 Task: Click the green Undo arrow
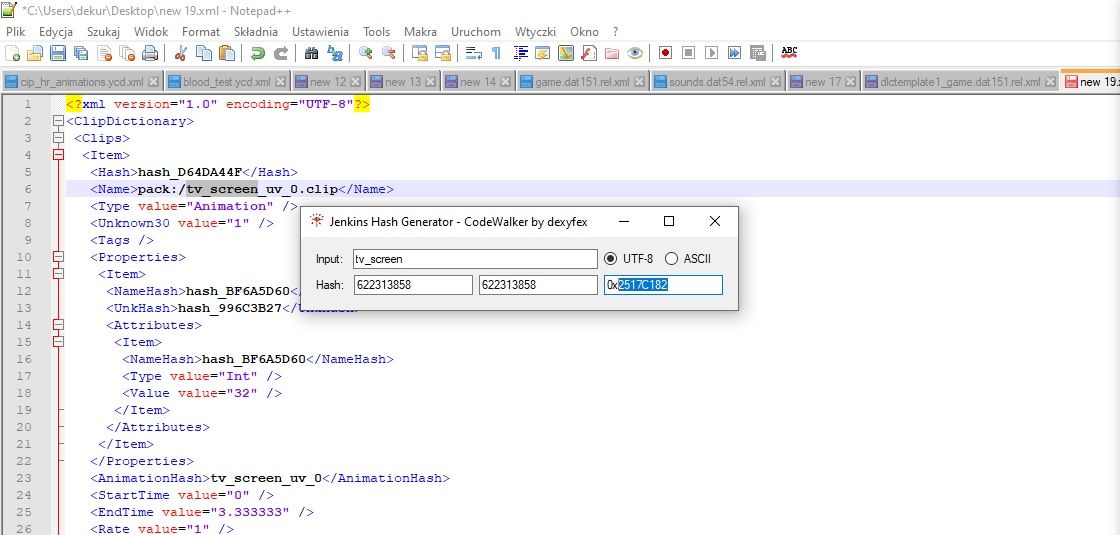pyautogui.click(x=258, y=53)
